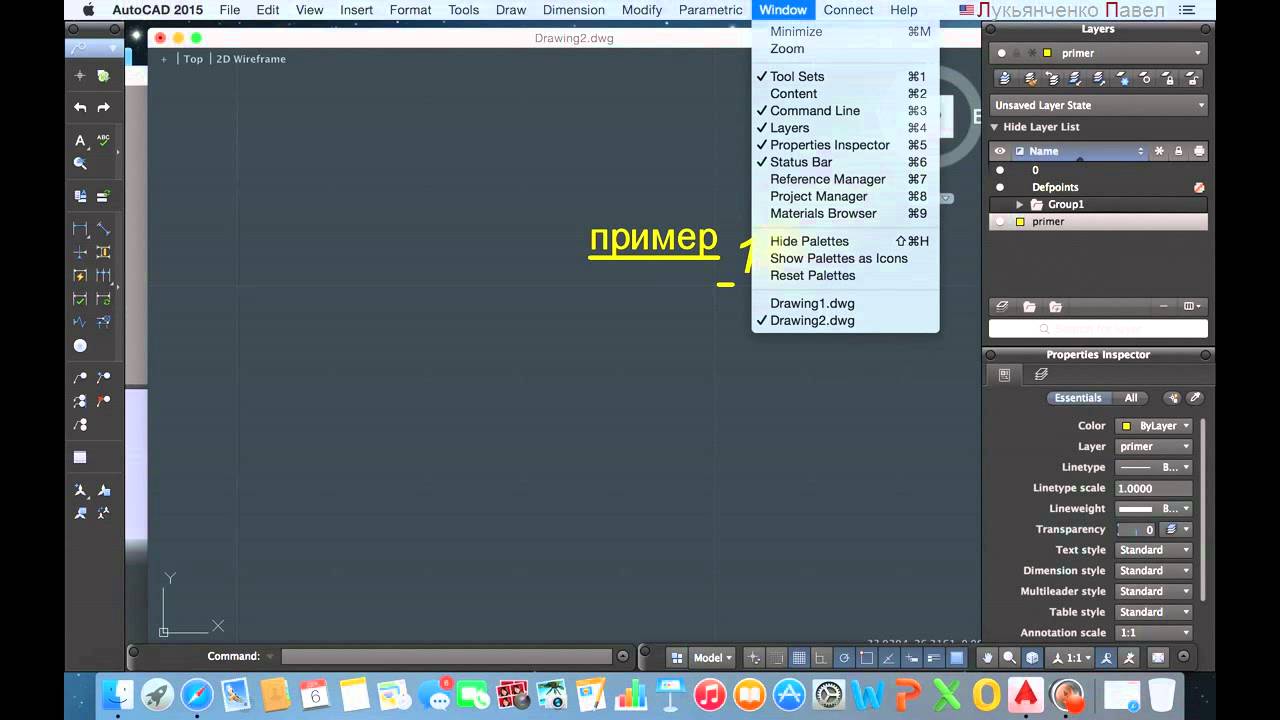
Task: Open iTunes music icon in the Dock
Action: click(x=710, y=694)
